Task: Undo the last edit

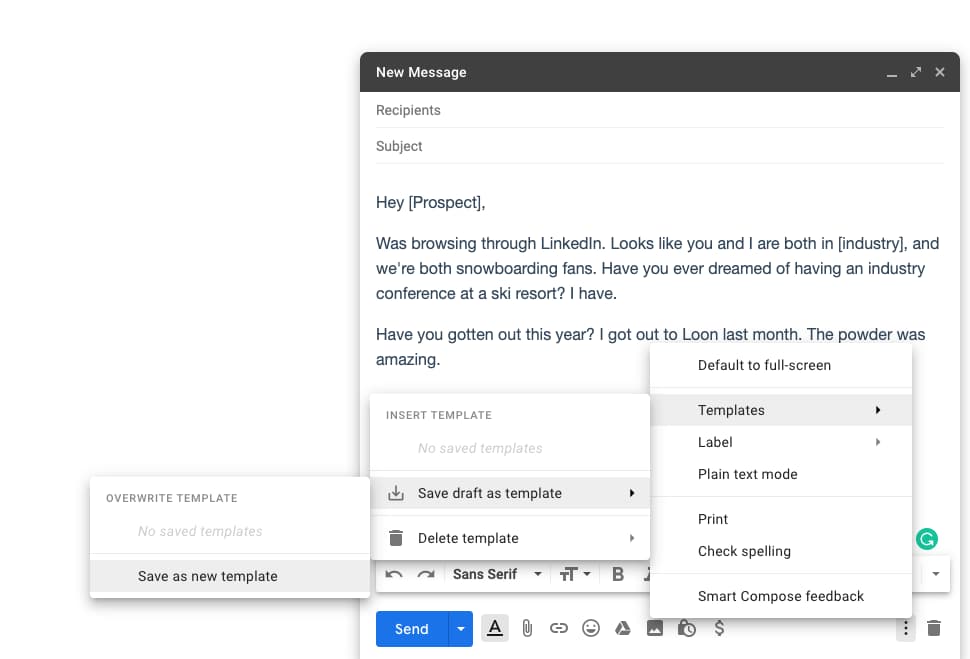Action: click(x=393, y=573)
